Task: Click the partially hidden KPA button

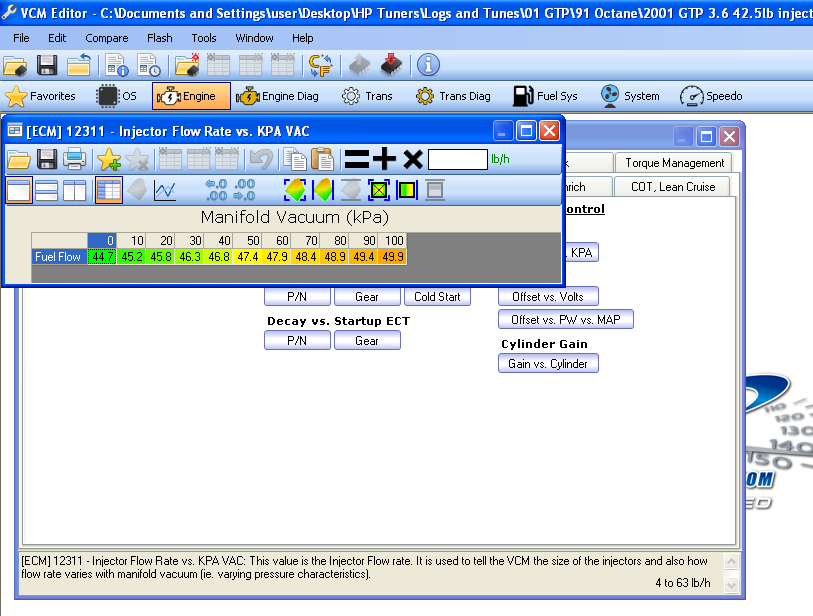Action: (581, 253)
